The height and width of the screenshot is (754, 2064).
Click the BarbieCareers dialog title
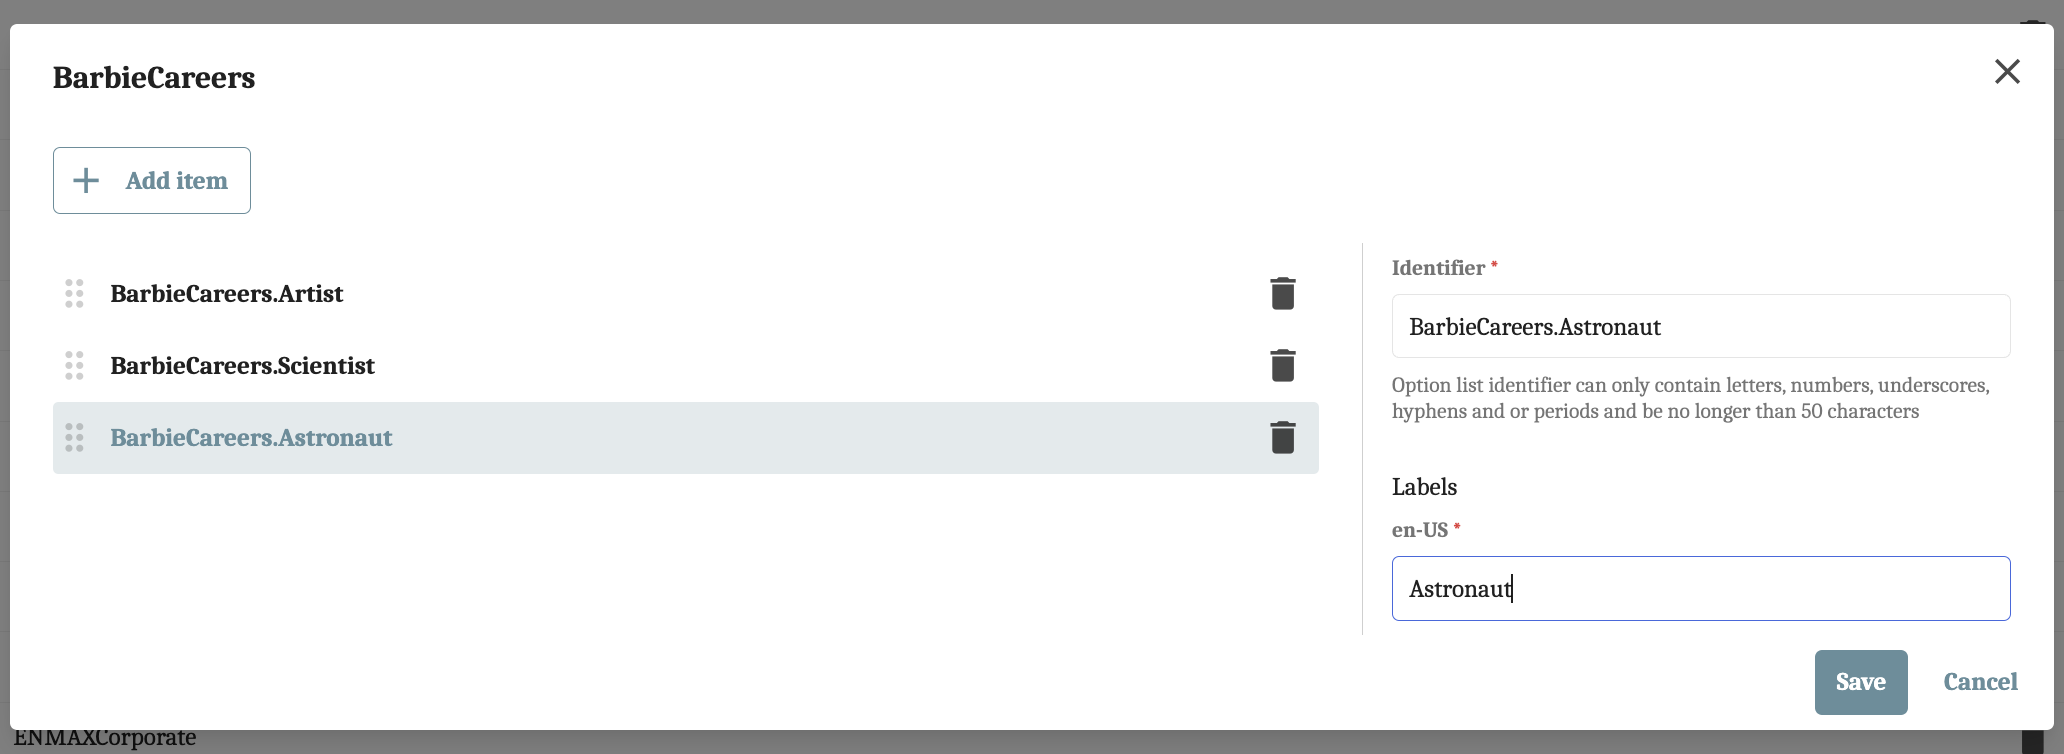153,77
